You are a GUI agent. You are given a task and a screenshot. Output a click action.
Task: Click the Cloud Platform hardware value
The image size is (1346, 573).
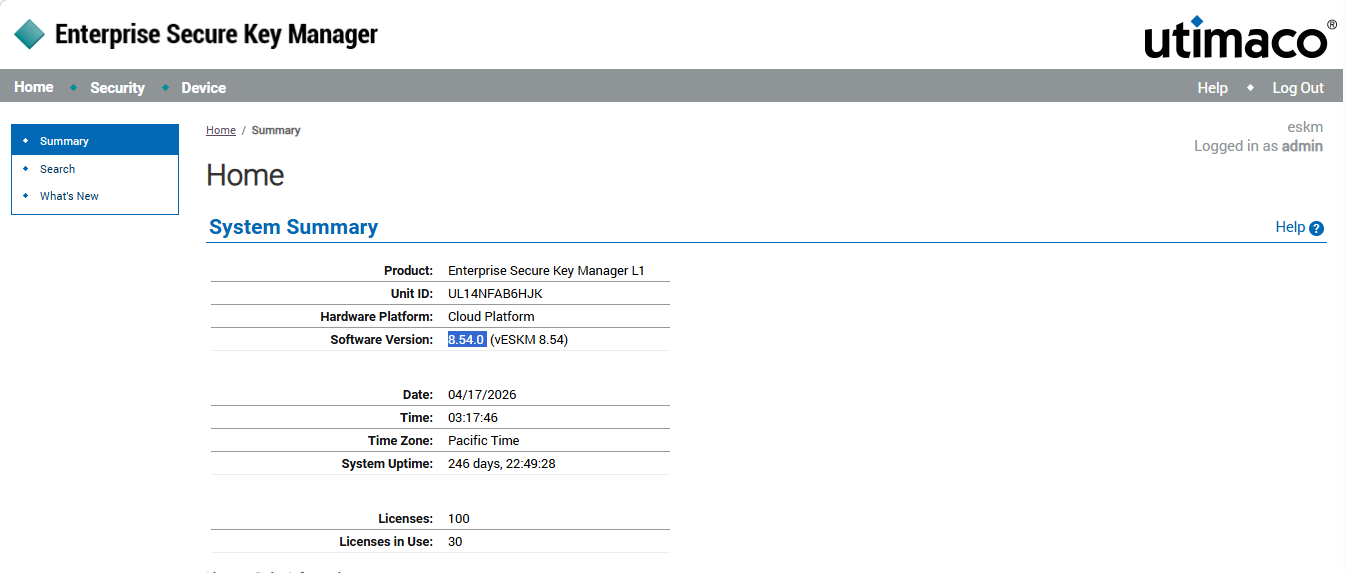[491, 317]
